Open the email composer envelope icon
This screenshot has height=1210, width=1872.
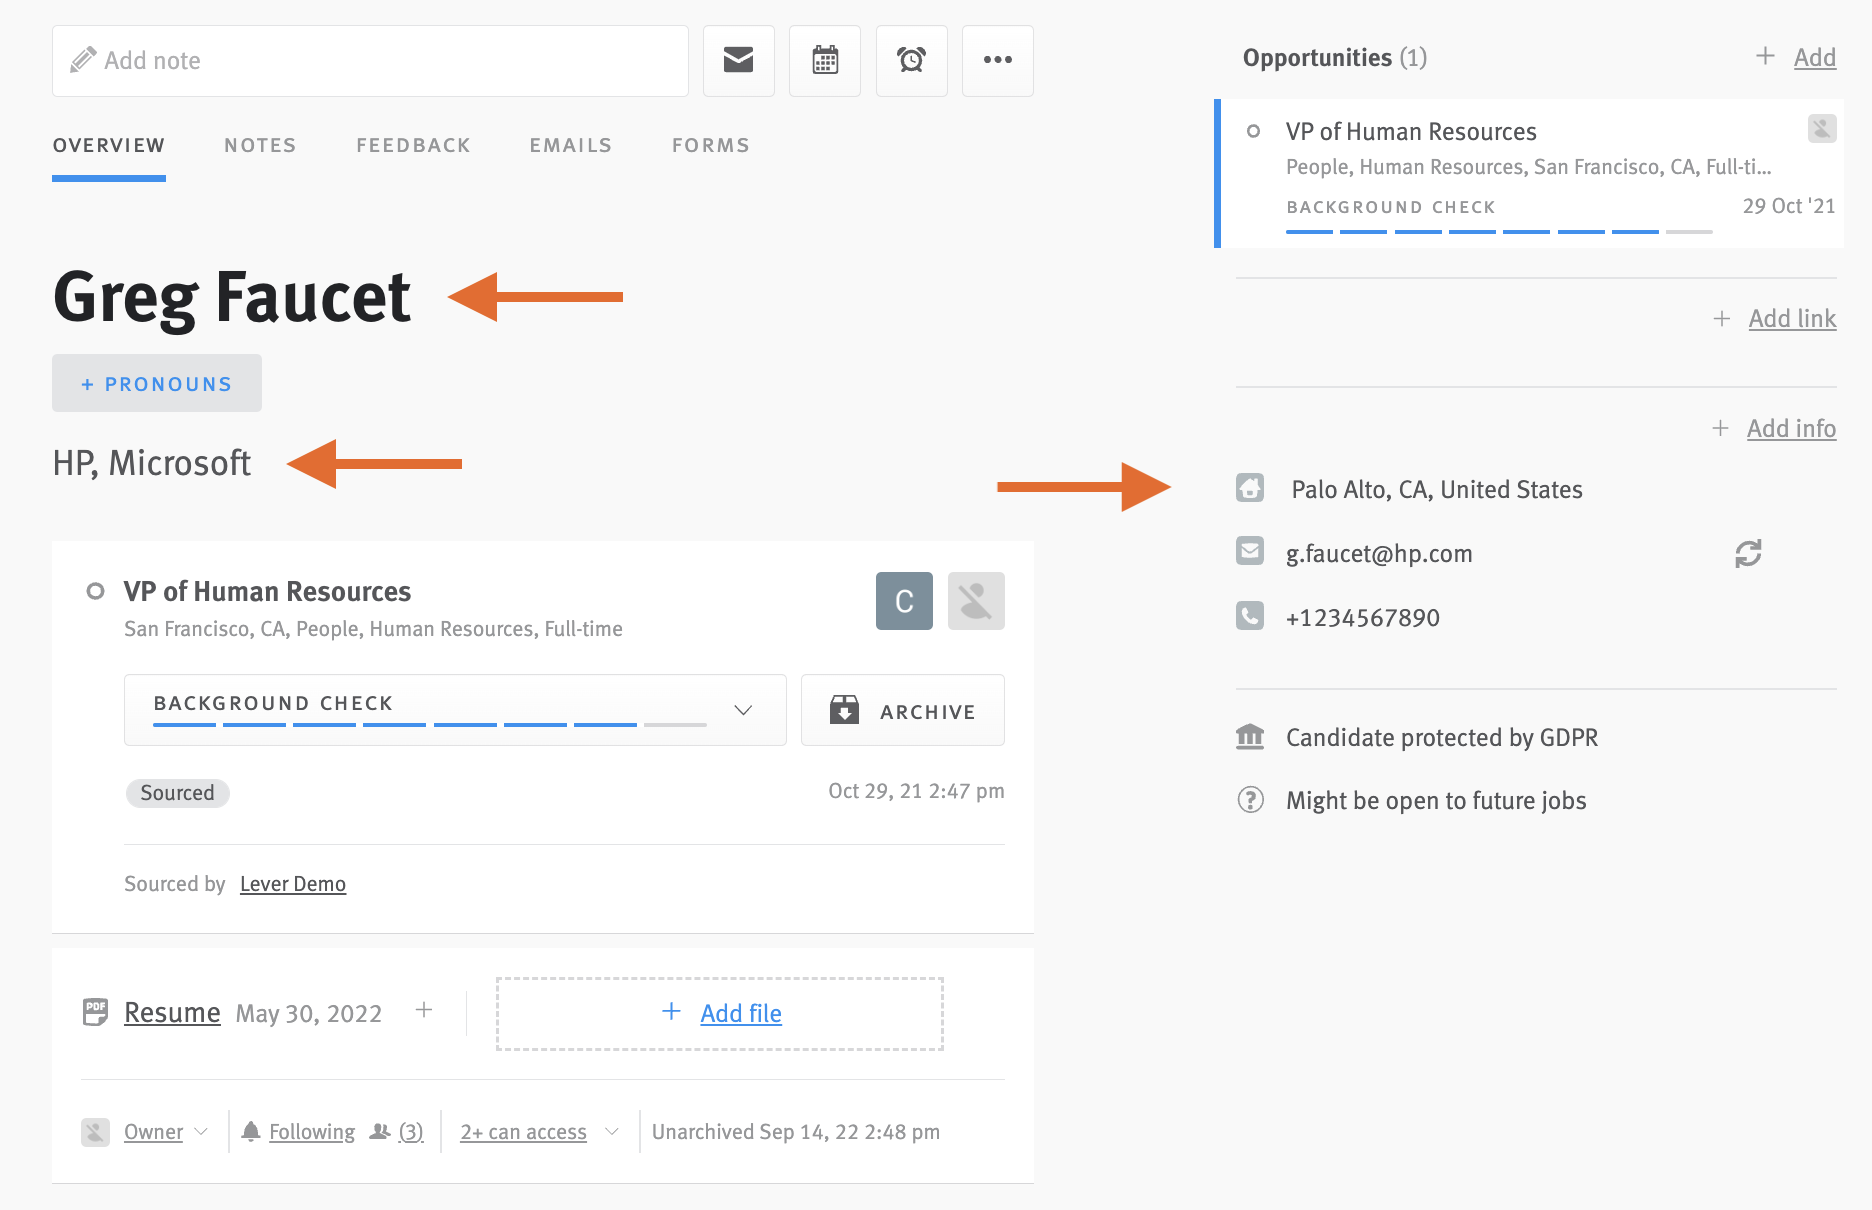(738, 60)
